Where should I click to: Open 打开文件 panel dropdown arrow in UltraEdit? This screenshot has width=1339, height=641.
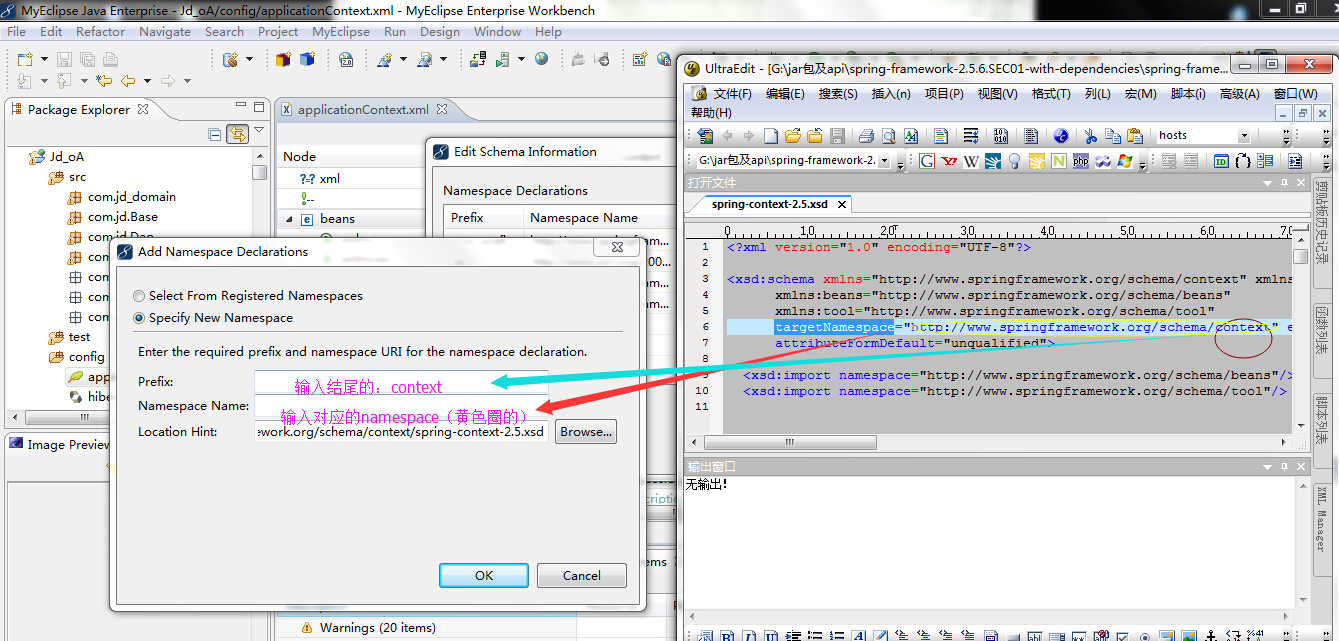[x=1267, y=183]
